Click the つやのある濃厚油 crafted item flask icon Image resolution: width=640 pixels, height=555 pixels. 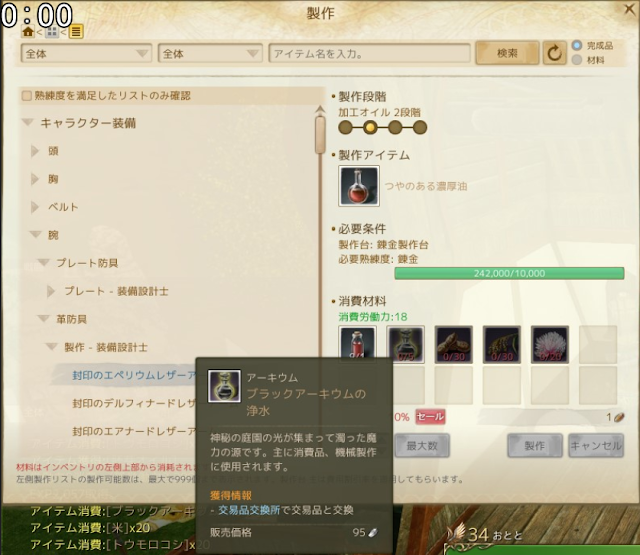click(x=359, y=186)
